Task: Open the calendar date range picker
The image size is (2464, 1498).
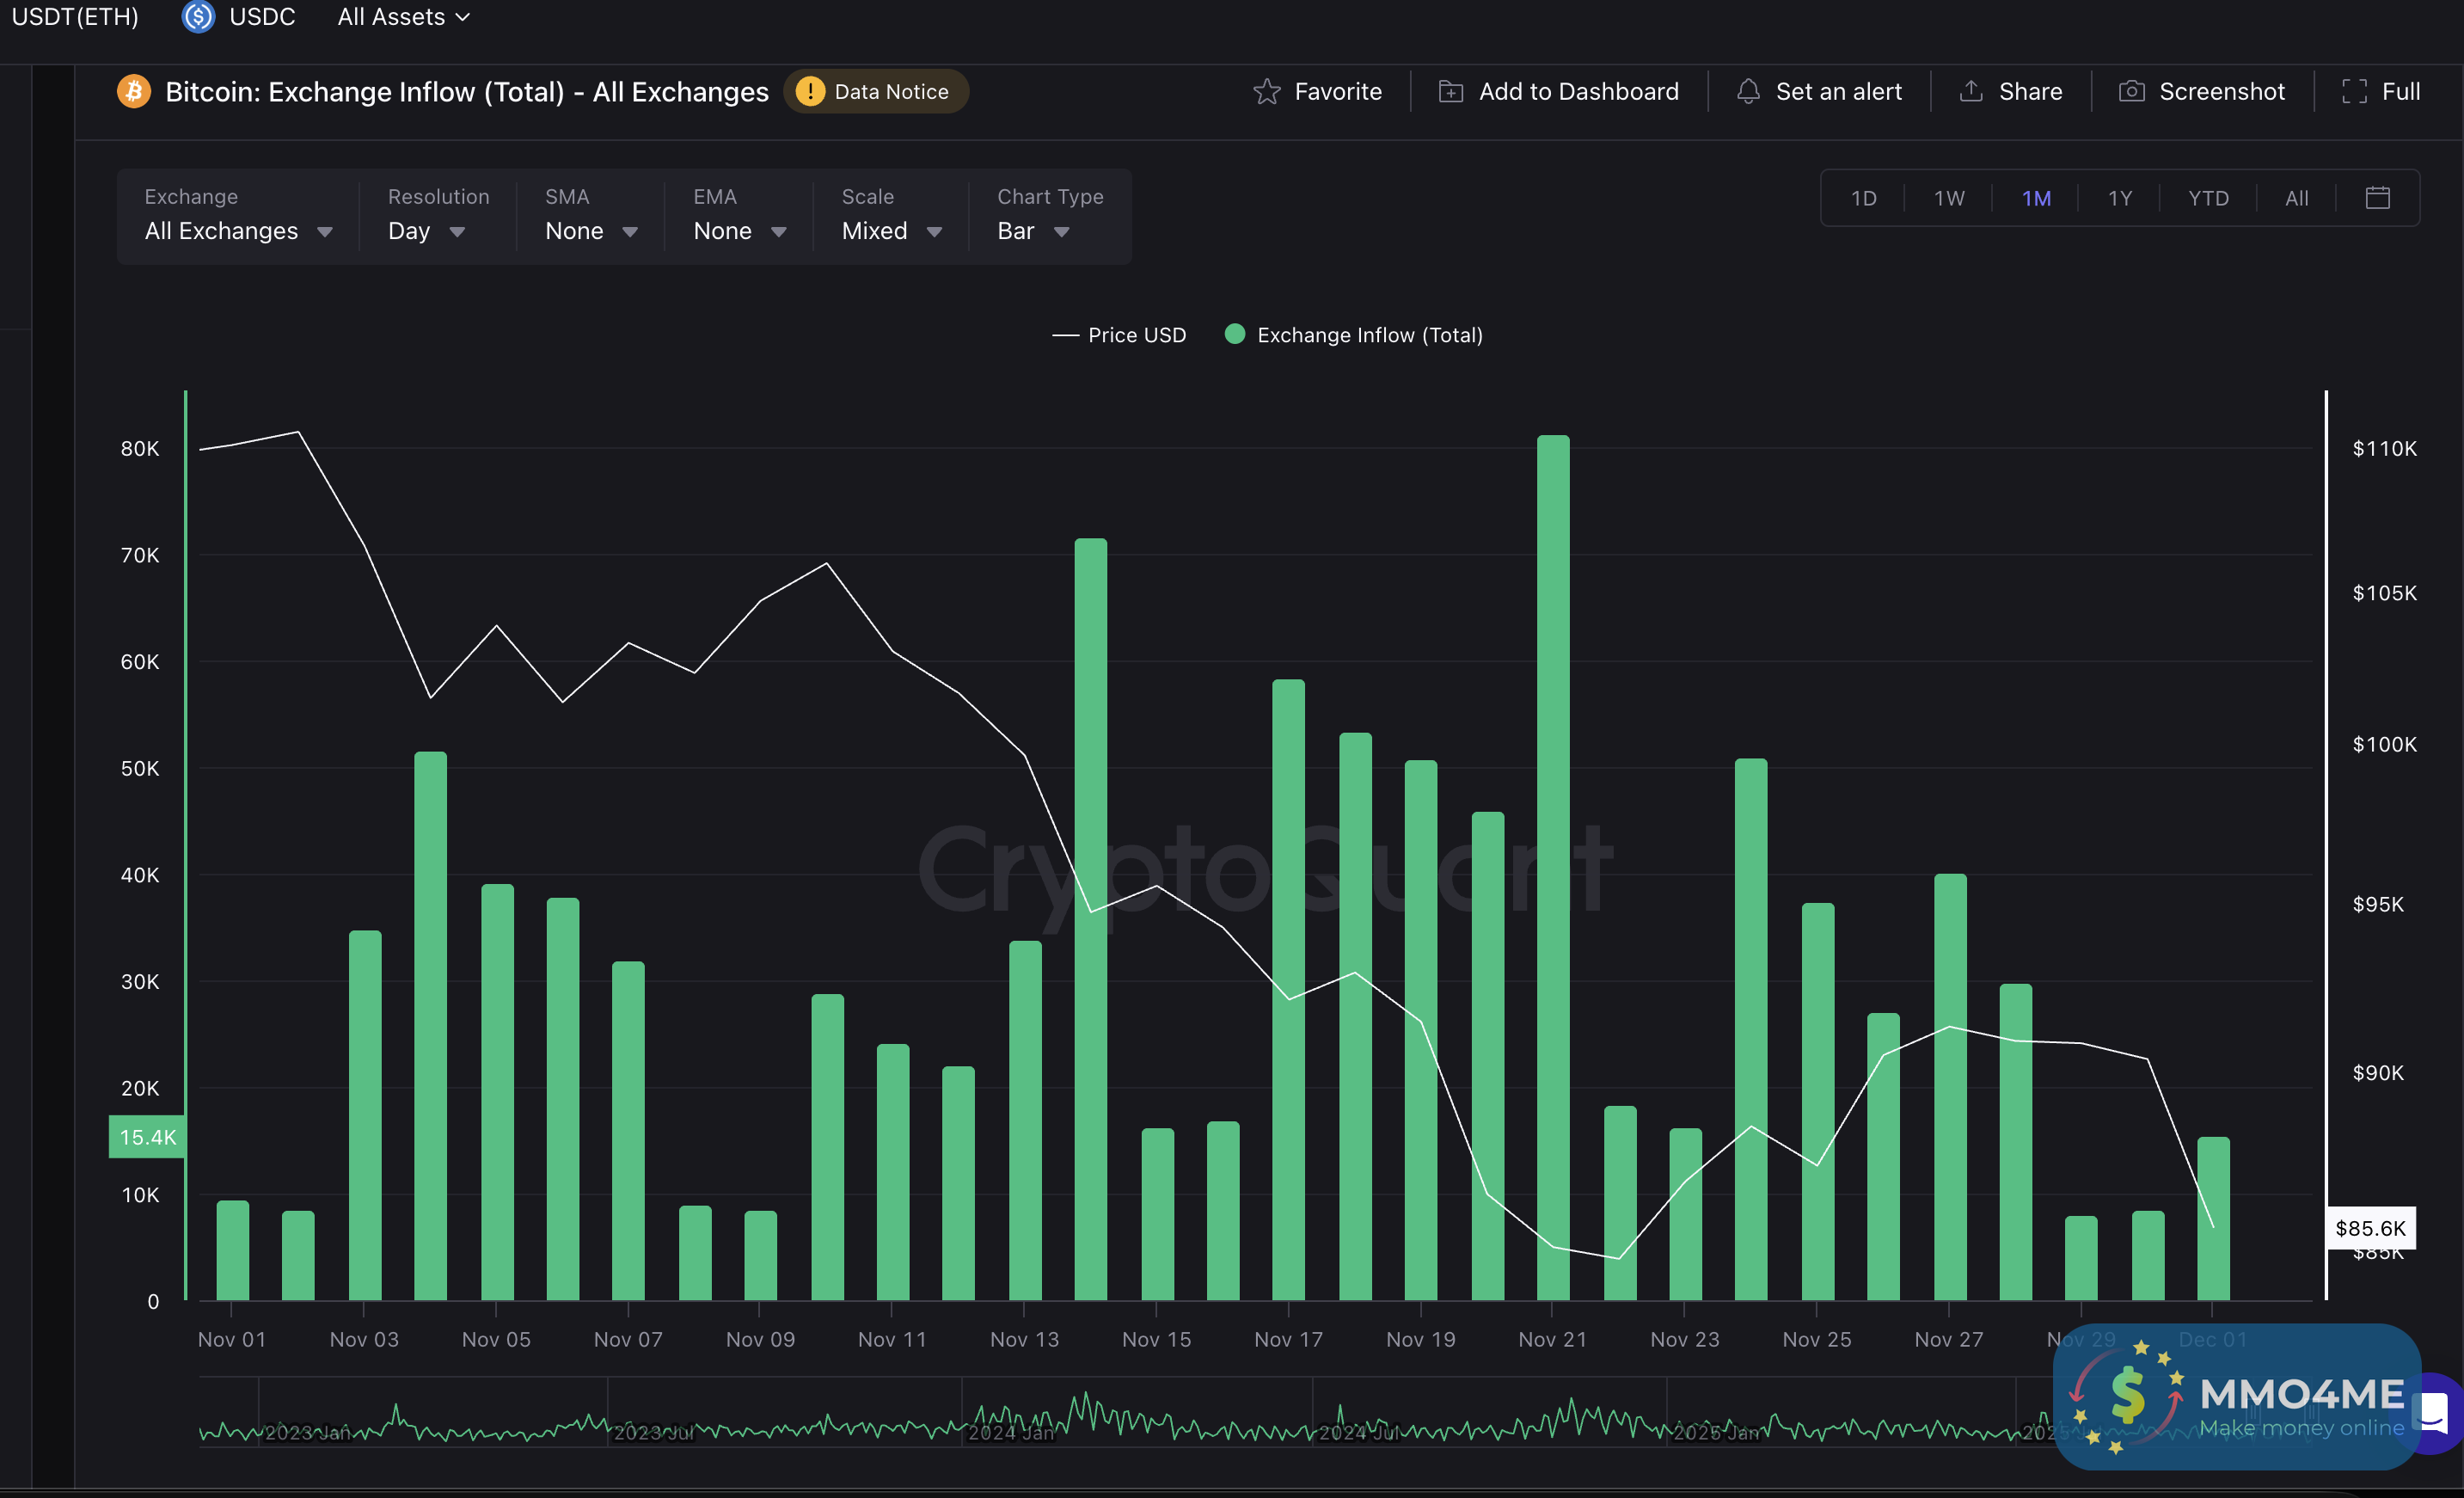Action: [2377, 198]
